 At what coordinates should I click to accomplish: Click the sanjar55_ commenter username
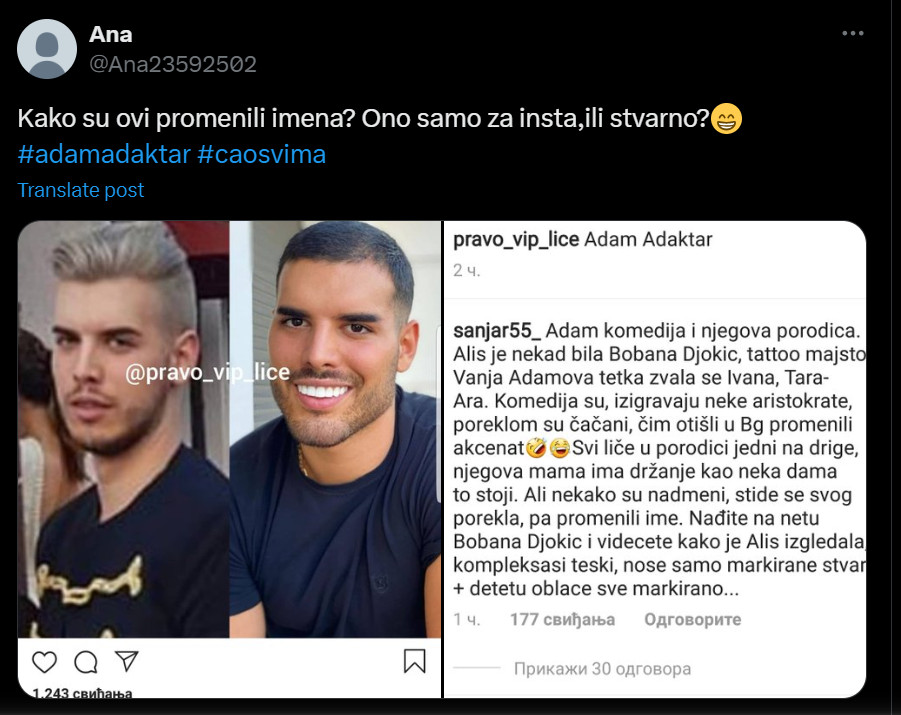[497, 330]
